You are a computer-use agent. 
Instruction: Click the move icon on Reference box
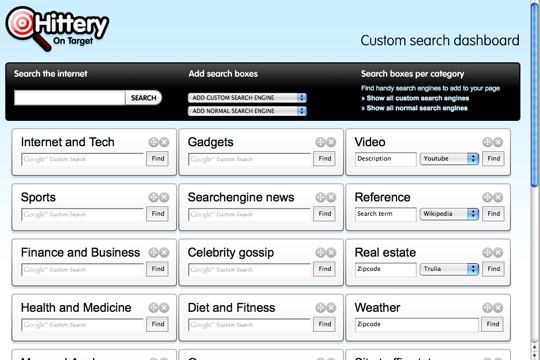487,197
